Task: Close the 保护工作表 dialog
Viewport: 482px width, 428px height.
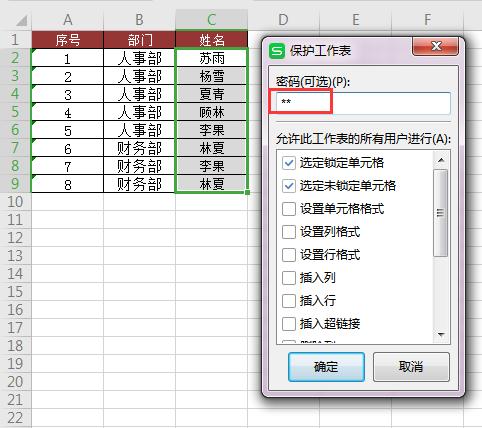Action: (436, 46)
